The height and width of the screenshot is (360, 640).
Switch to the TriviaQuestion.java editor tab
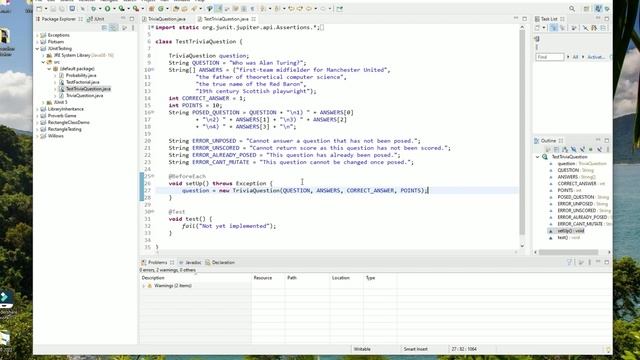164,19
